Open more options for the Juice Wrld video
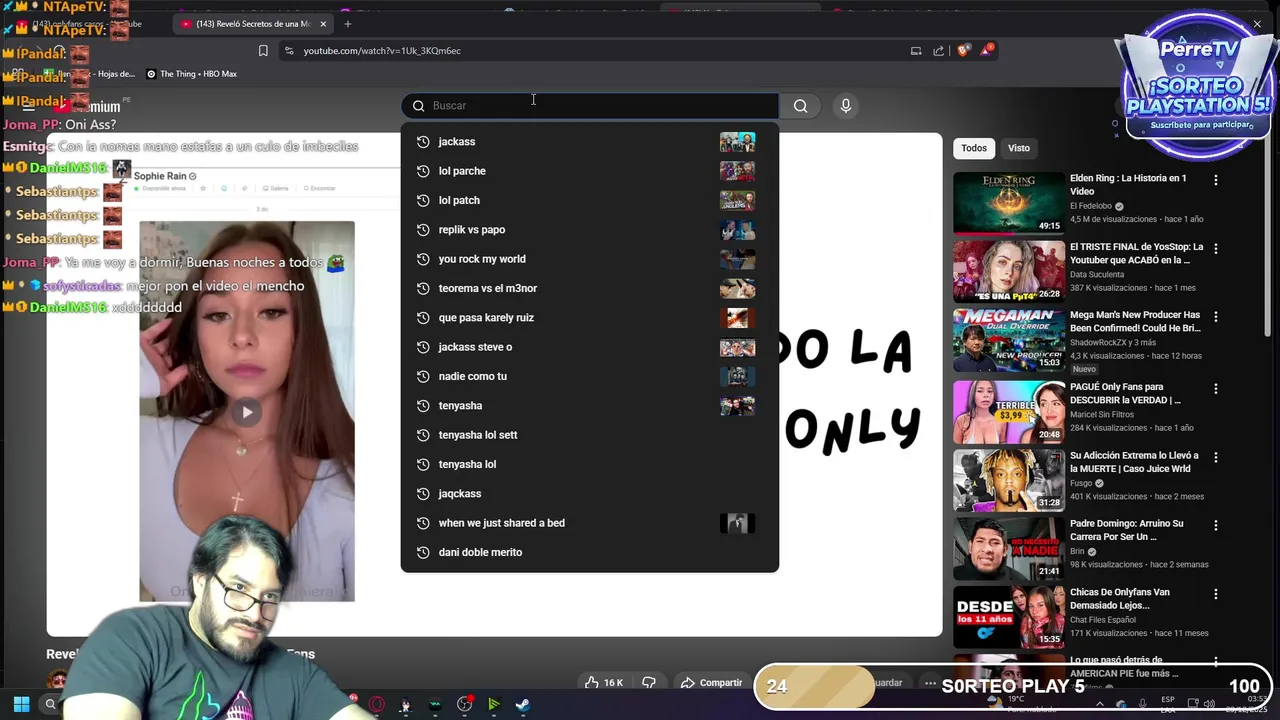Screen dimensions: 1280x720 point(1216,457)
